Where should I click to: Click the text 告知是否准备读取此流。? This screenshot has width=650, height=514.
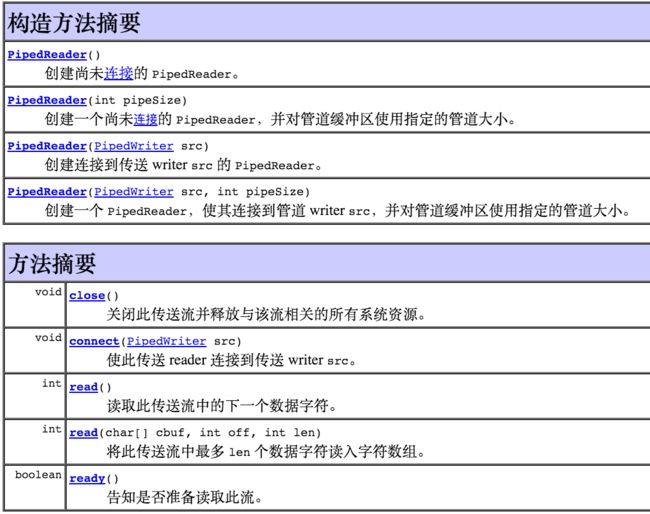coord(184,497)
